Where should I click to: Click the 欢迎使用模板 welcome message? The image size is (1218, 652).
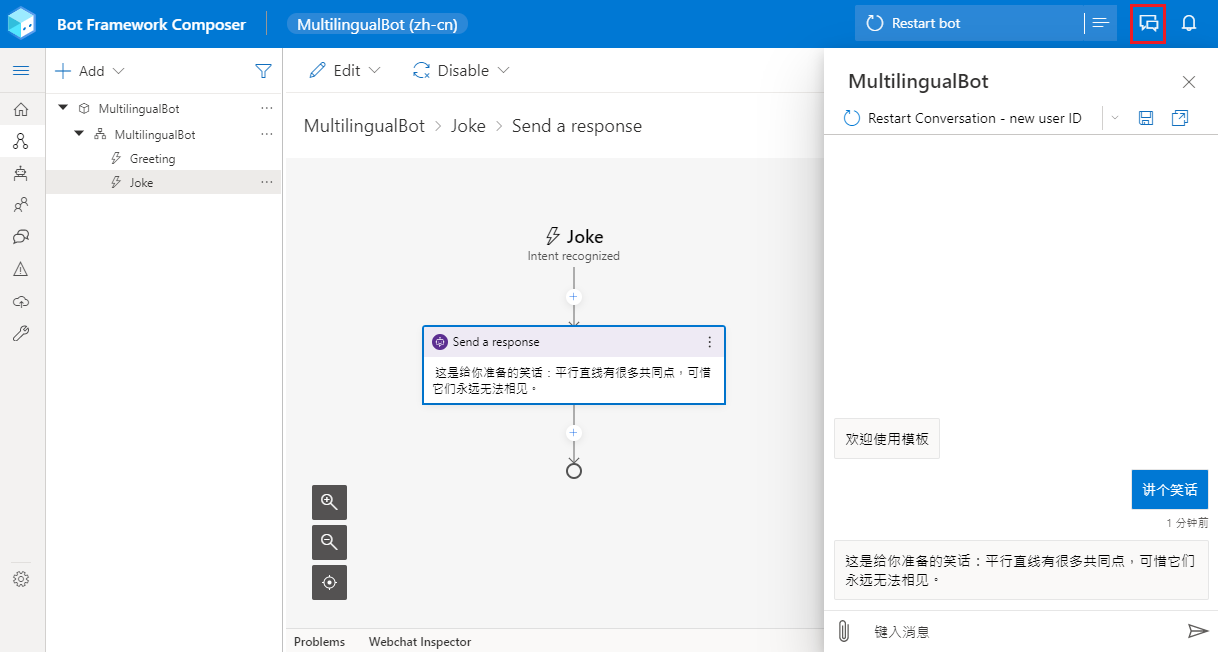pyautogui.click(x=887, y=439)
